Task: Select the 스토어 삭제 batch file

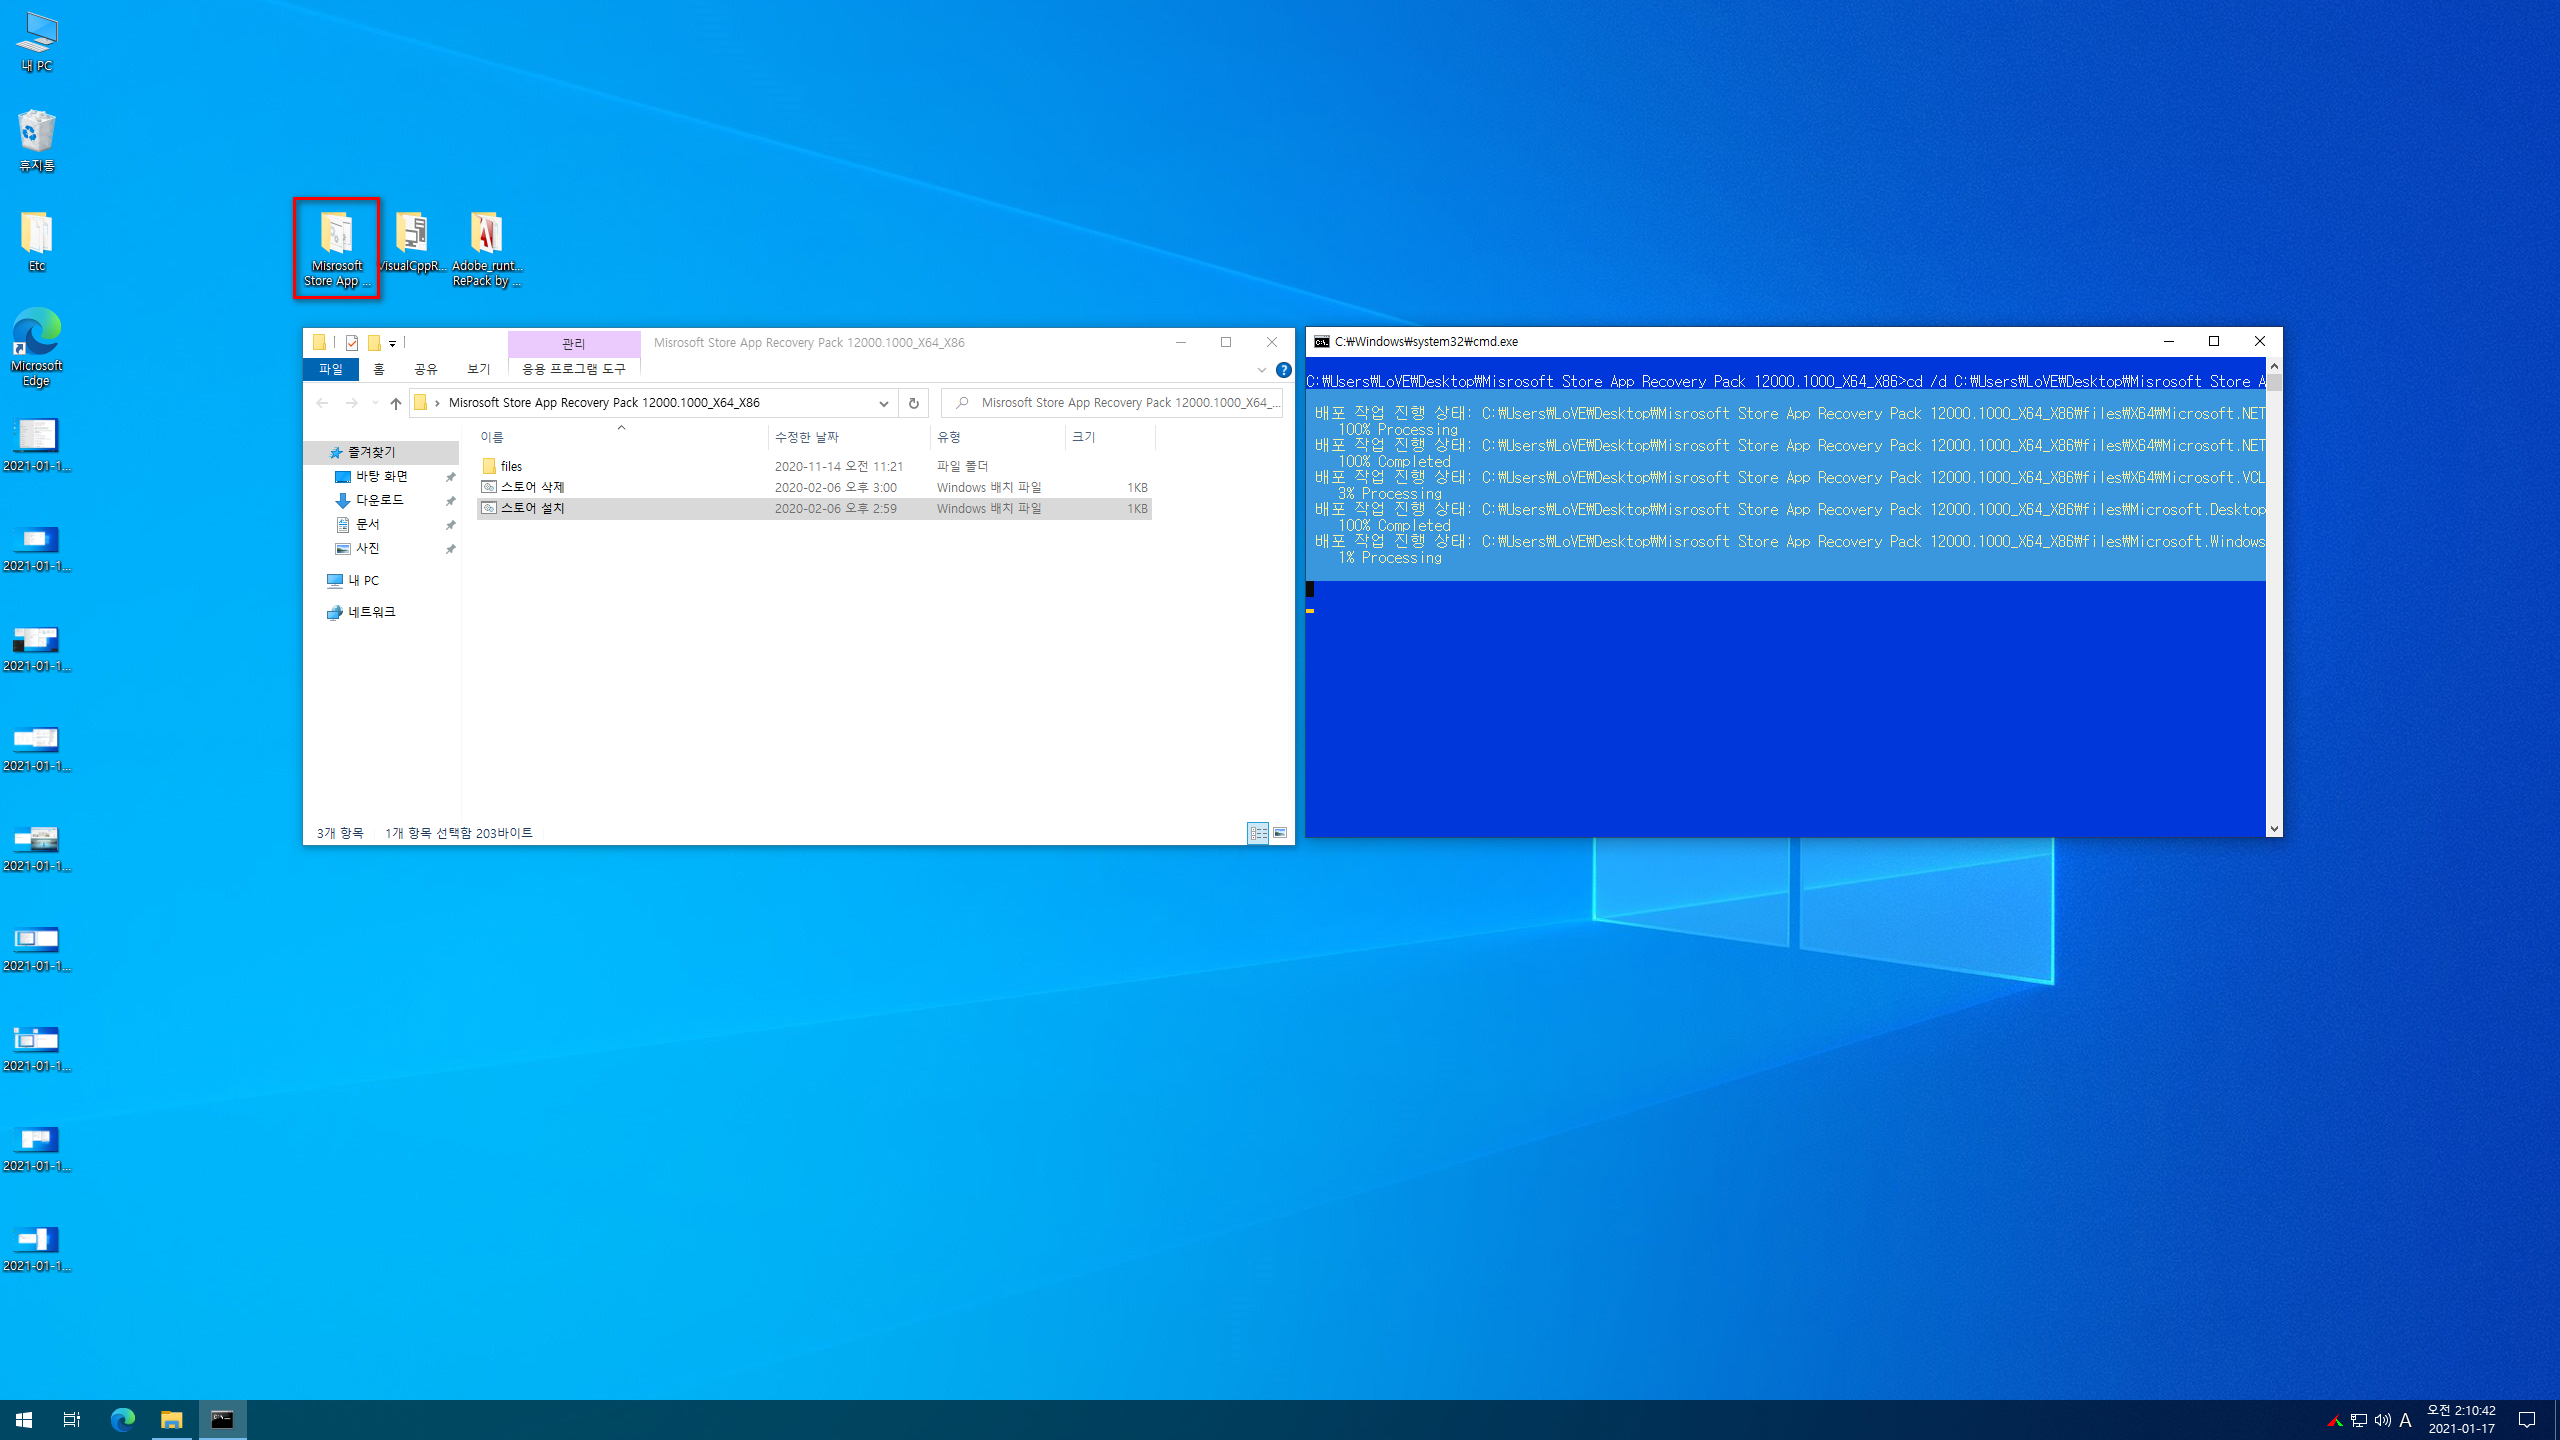Action: pos(533,487)
